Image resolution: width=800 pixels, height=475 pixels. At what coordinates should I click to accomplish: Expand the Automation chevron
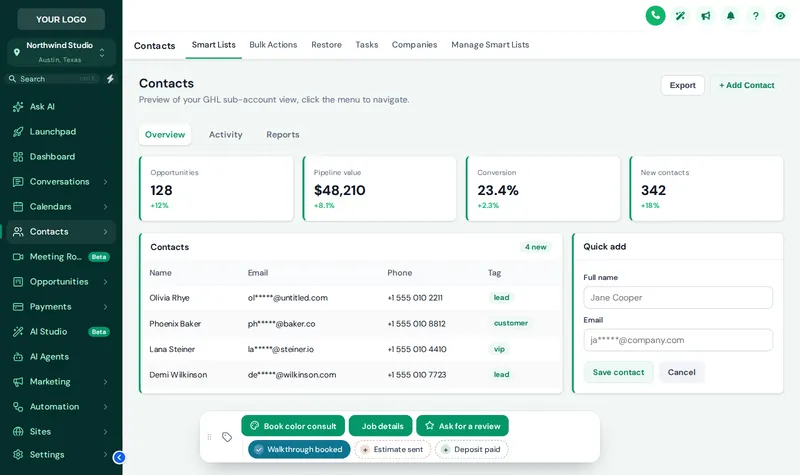pyautogui.click(x=105, y=407)
